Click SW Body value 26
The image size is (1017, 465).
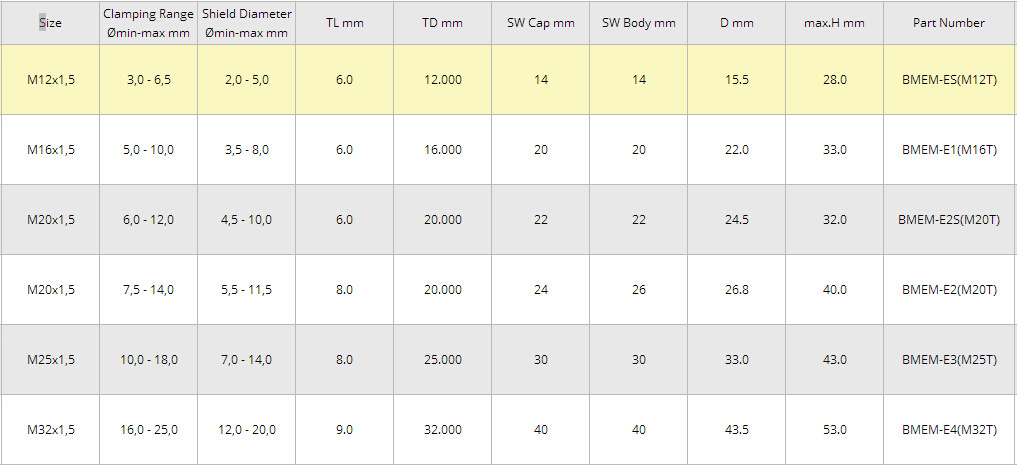pyautogui.click(x=639, y=290)
